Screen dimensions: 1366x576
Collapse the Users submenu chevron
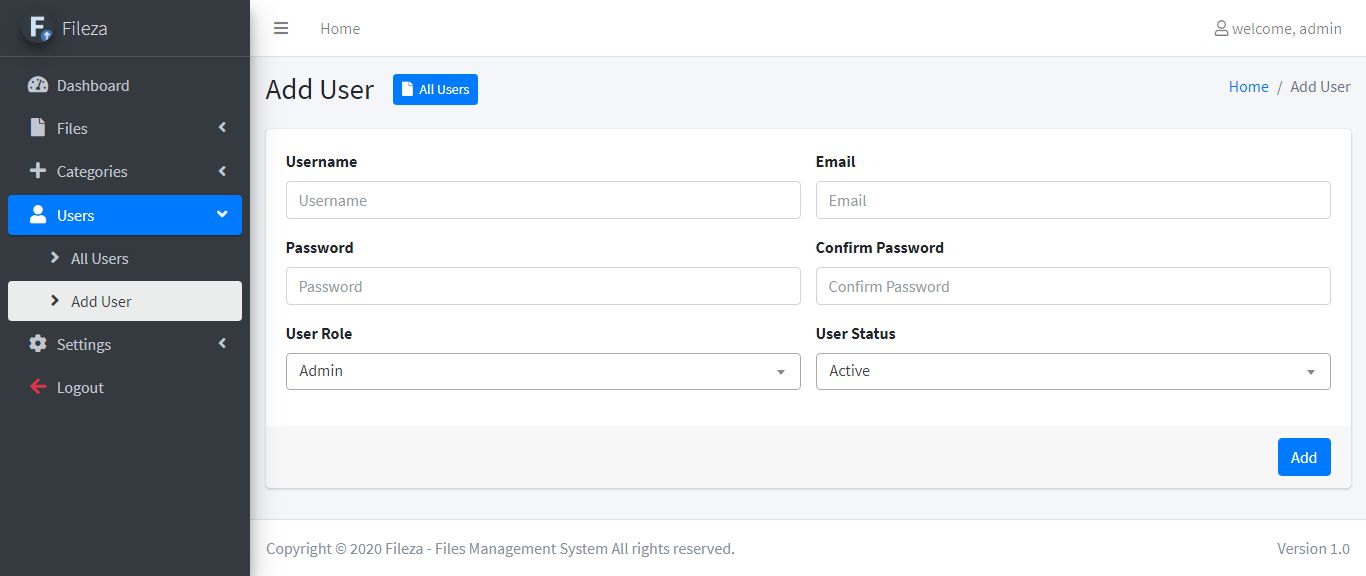tap(222, 214)
